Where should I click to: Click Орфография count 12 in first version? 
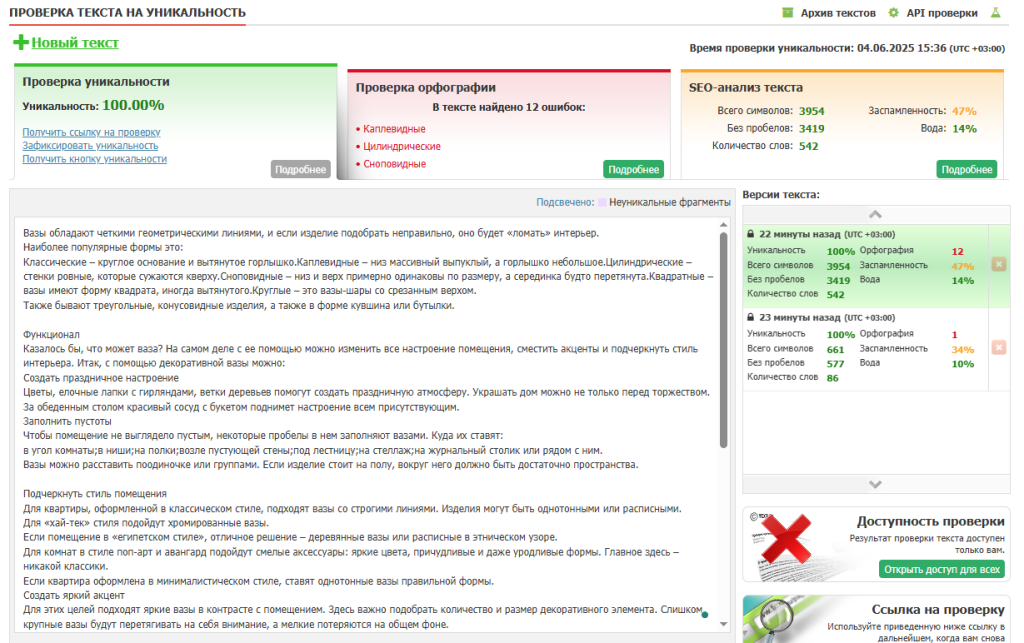[x=957, y=251]
